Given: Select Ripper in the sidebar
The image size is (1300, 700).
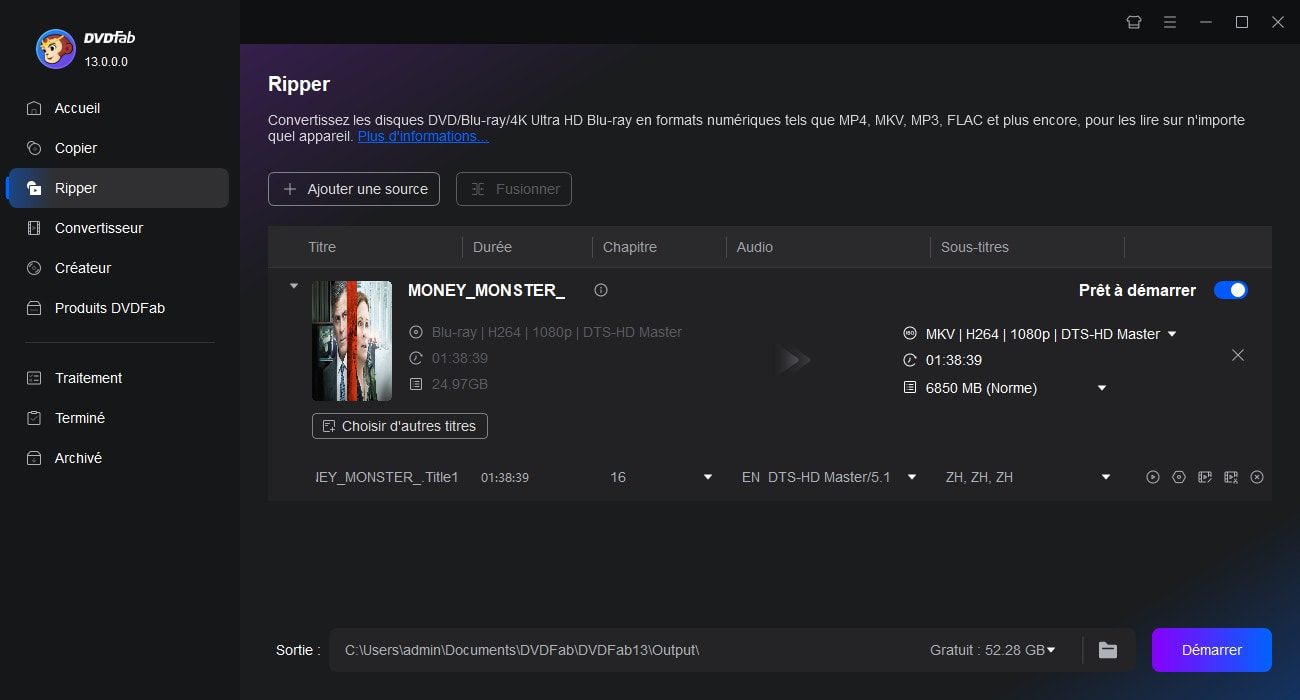Looking at the screenshot, I should (119, 188).
